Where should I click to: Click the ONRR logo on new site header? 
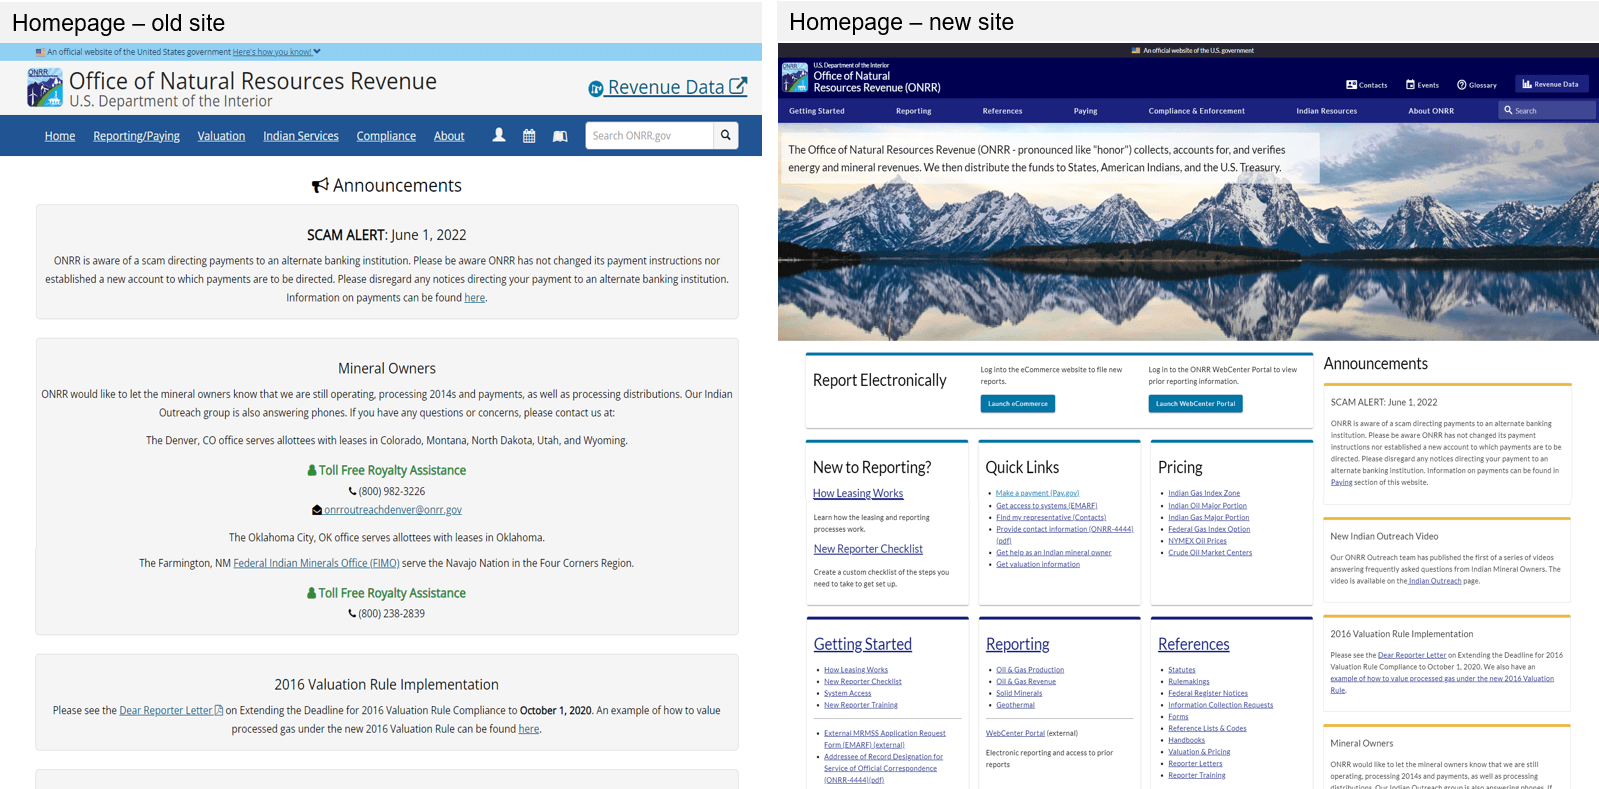(x=795, y=77)
